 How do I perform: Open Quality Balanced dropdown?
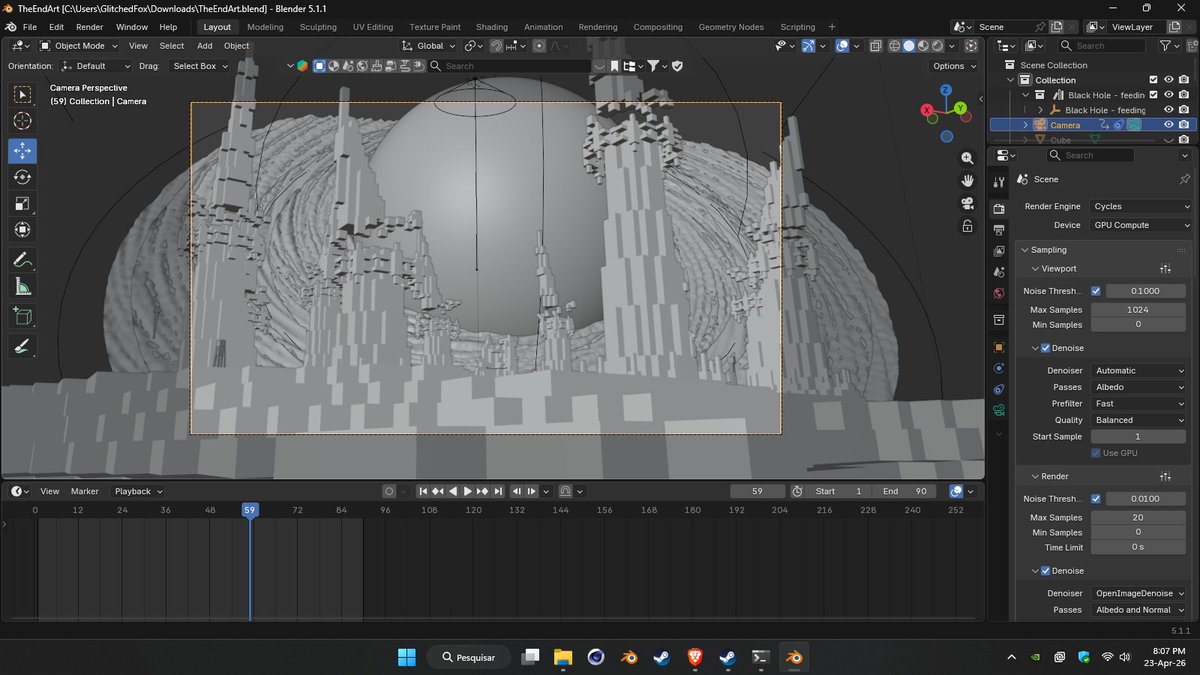click(1139, 420)
